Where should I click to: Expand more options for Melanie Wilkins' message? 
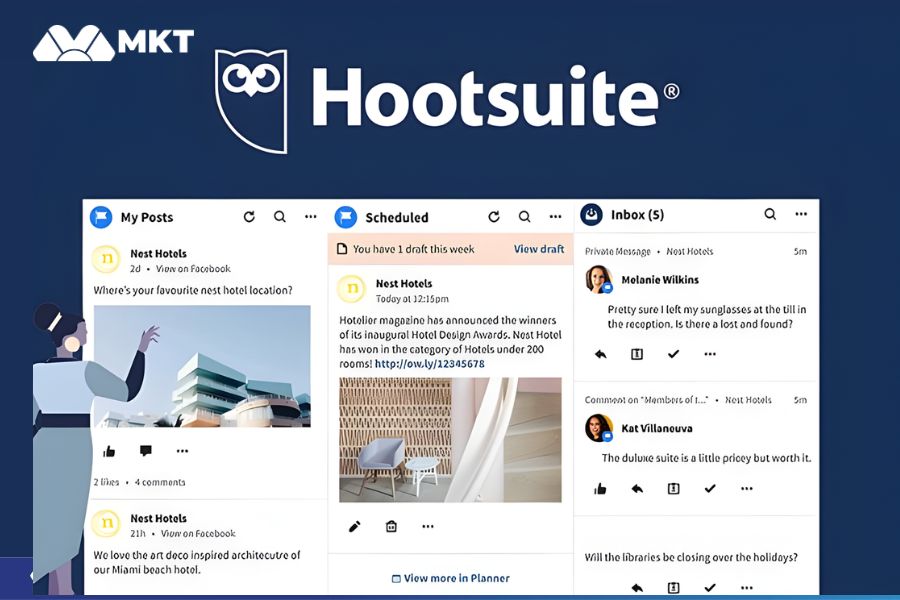(710, 354)
